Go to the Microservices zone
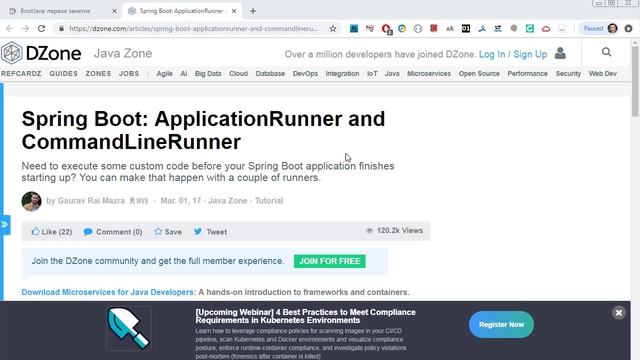The image size is (640, 360). pos(429,73)
